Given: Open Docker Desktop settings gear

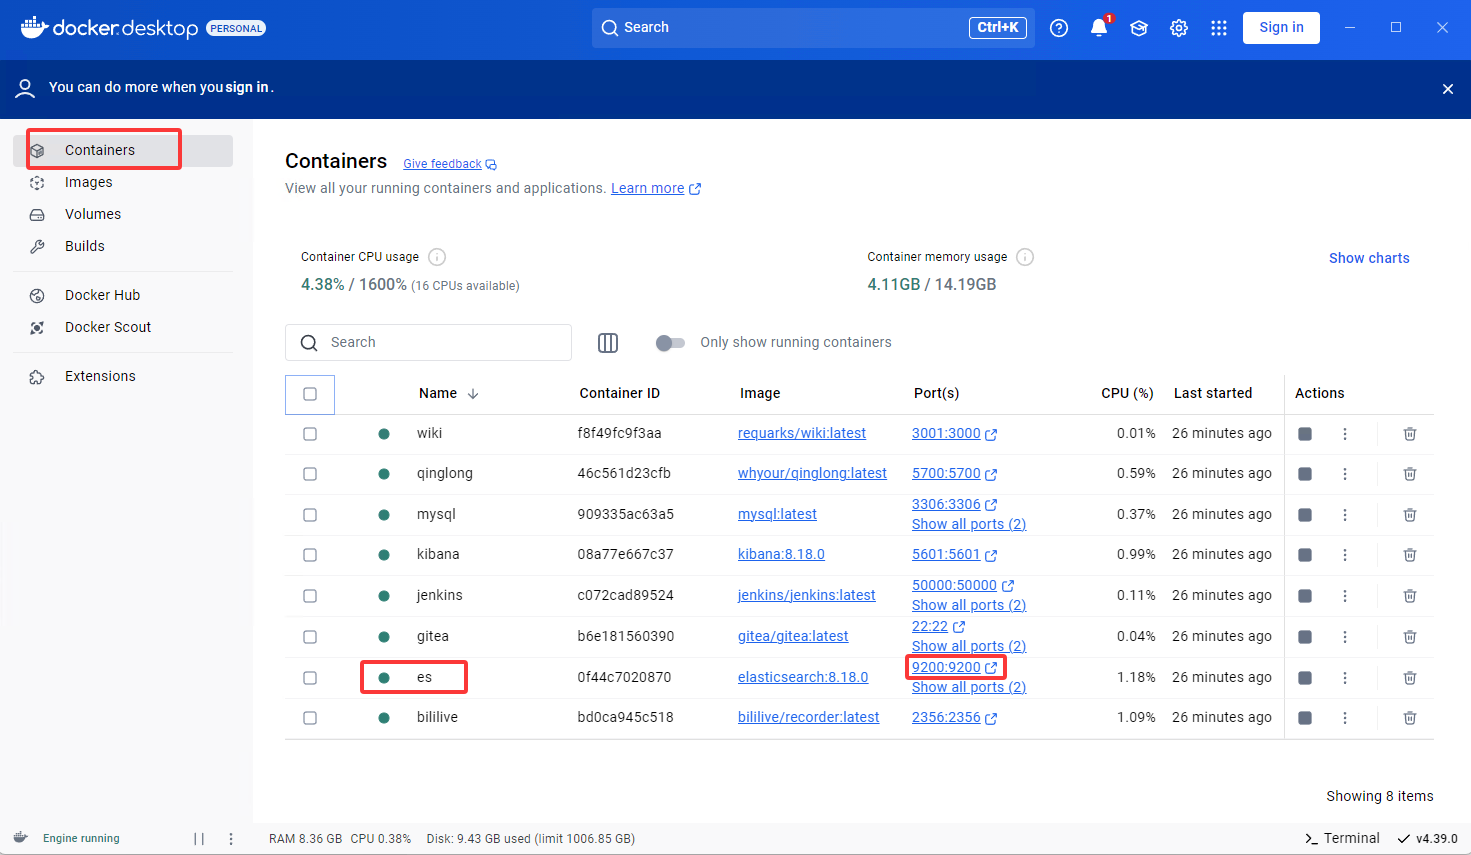Looking at the screenshot, I should 1179,28.
